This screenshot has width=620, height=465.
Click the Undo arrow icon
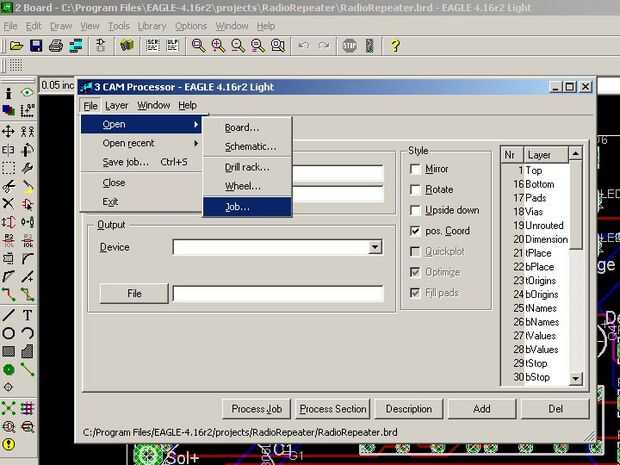tap(304, 46)
